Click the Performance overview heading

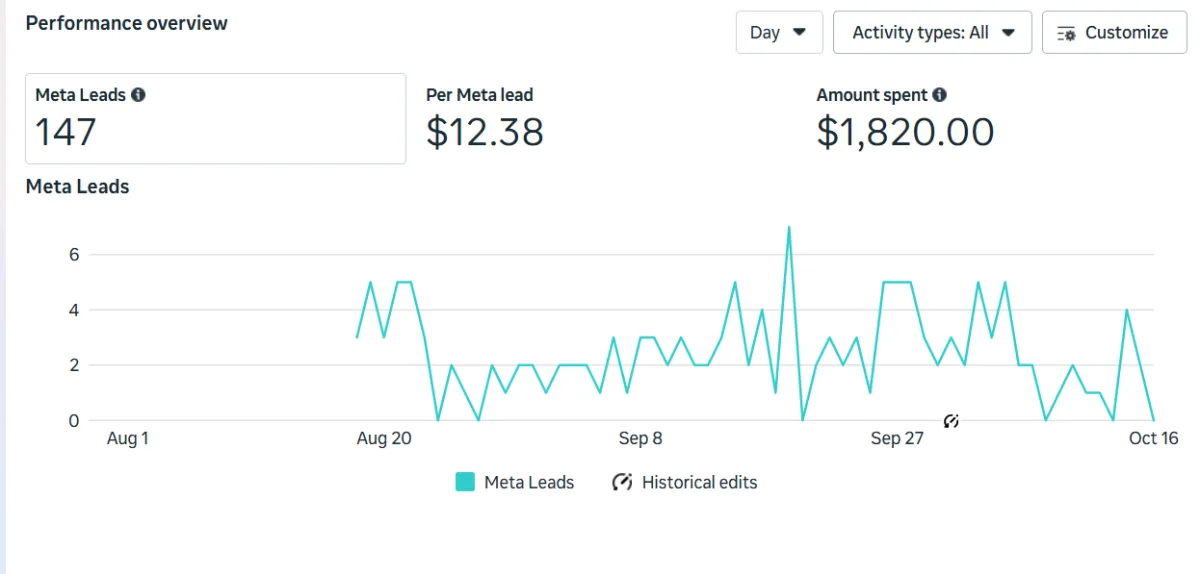tap(127, 23)
